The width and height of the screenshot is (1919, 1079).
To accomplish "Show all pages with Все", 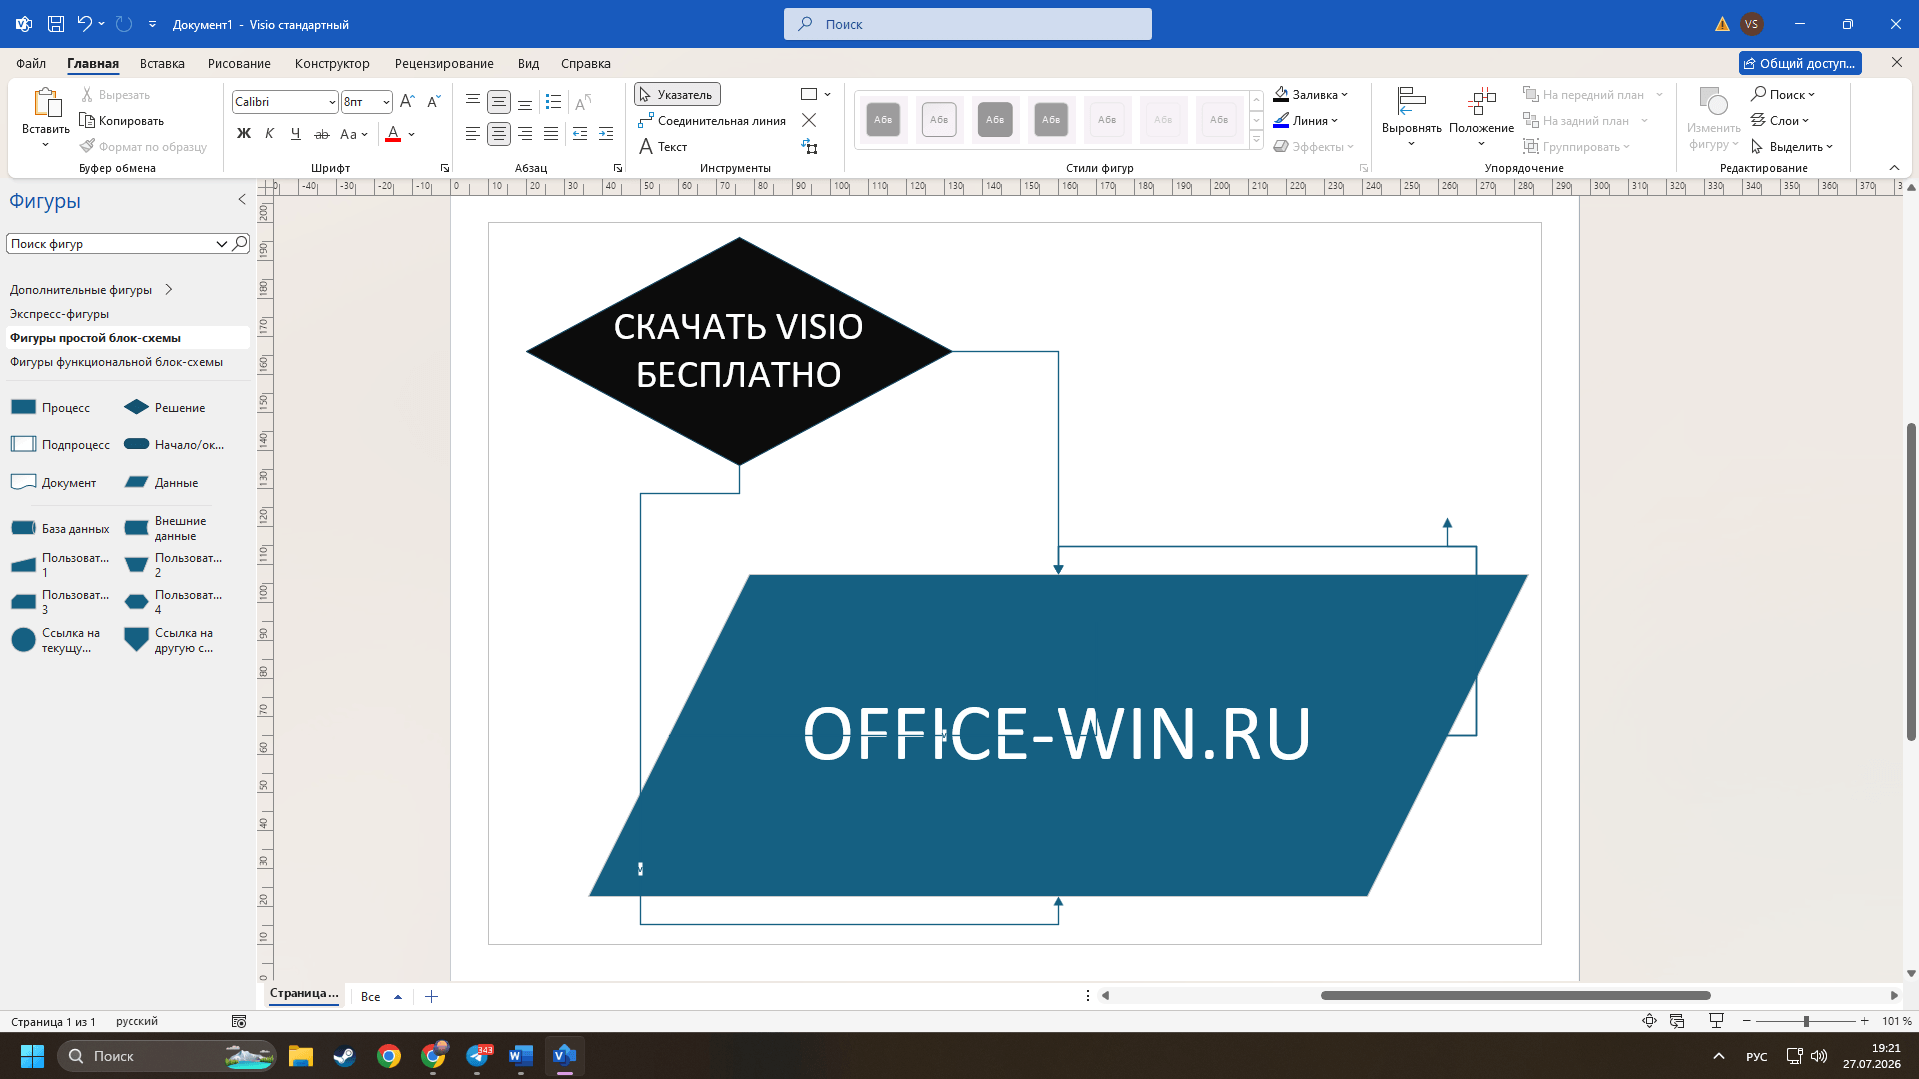I will 381,997.
